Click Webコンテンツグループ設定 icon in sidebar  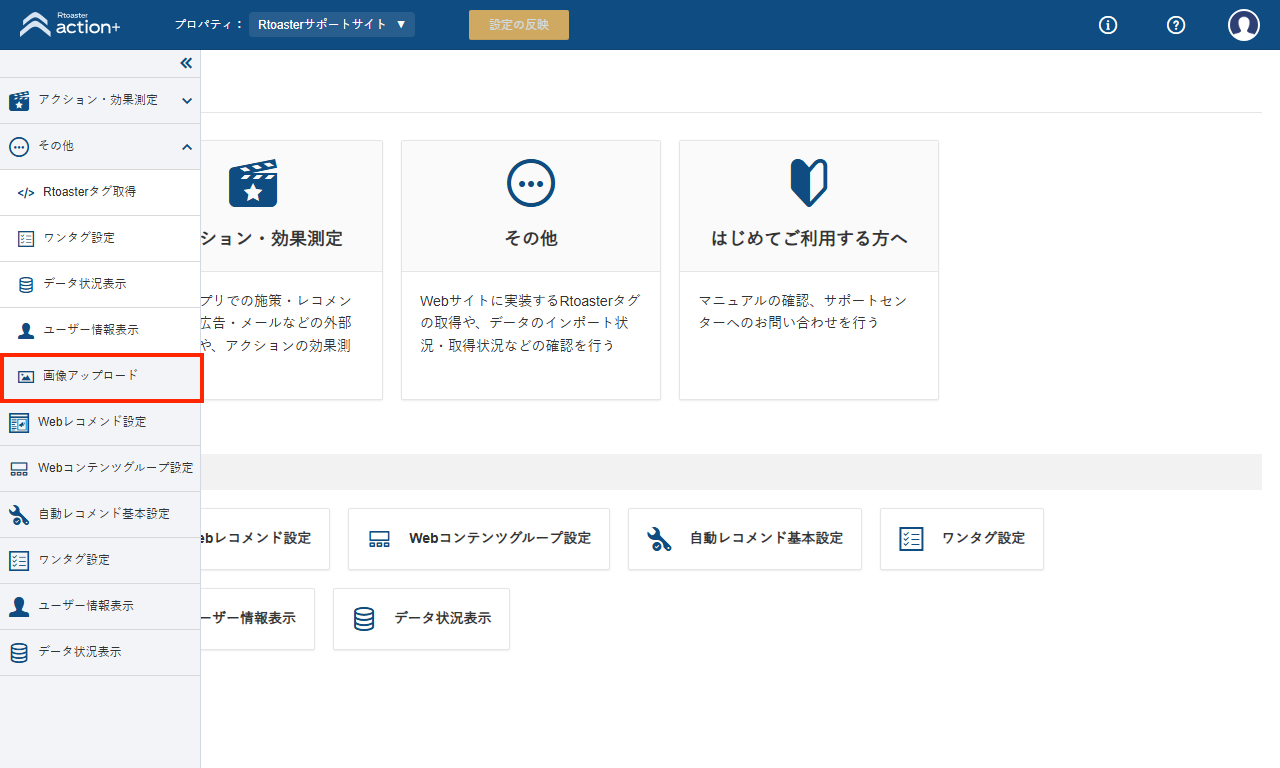click(19, 468)
